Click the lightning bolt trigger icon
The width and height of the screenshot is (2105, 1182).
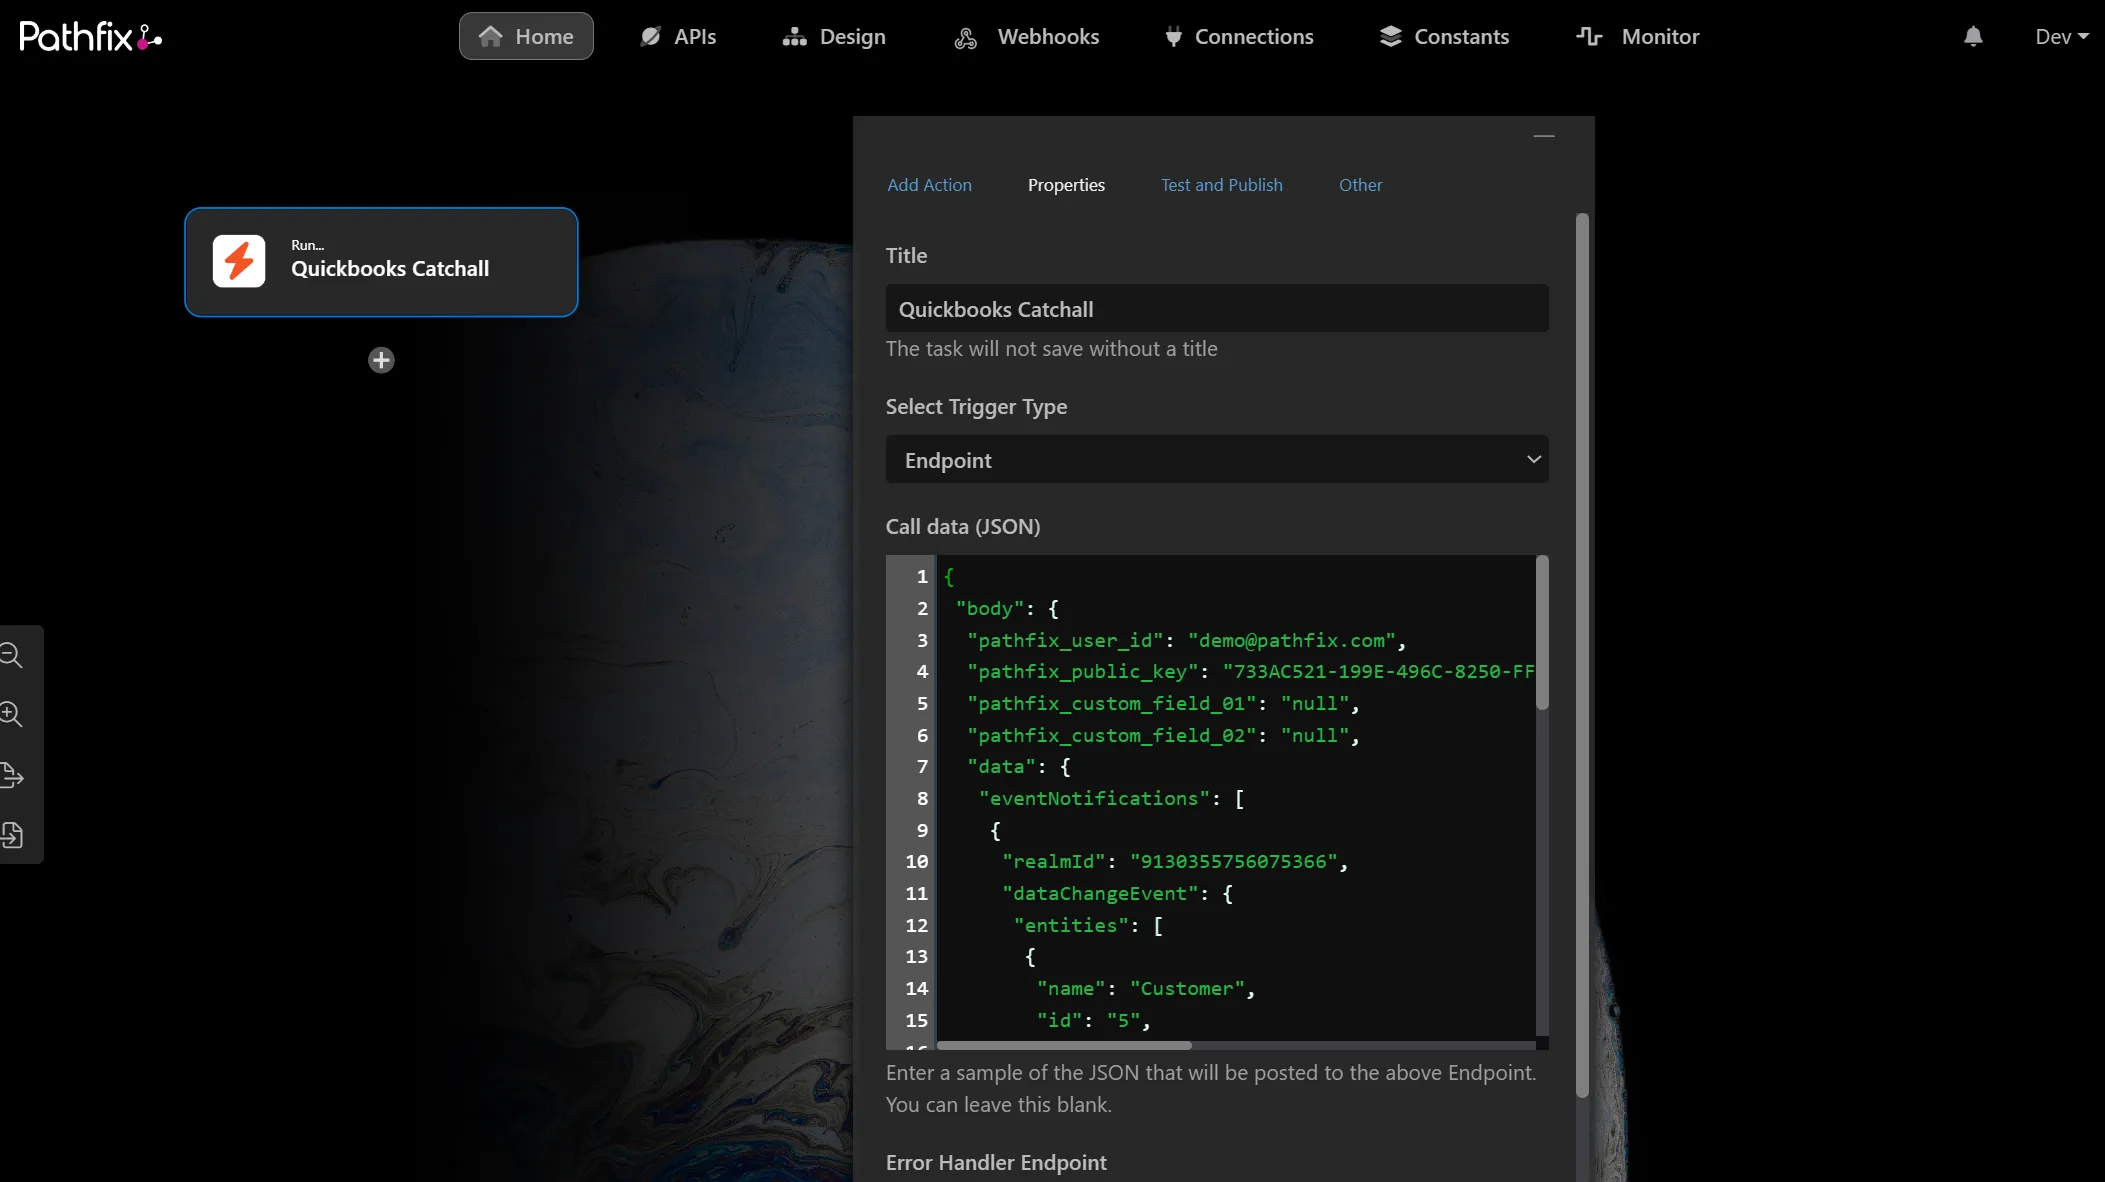click(x=239, y=261)
